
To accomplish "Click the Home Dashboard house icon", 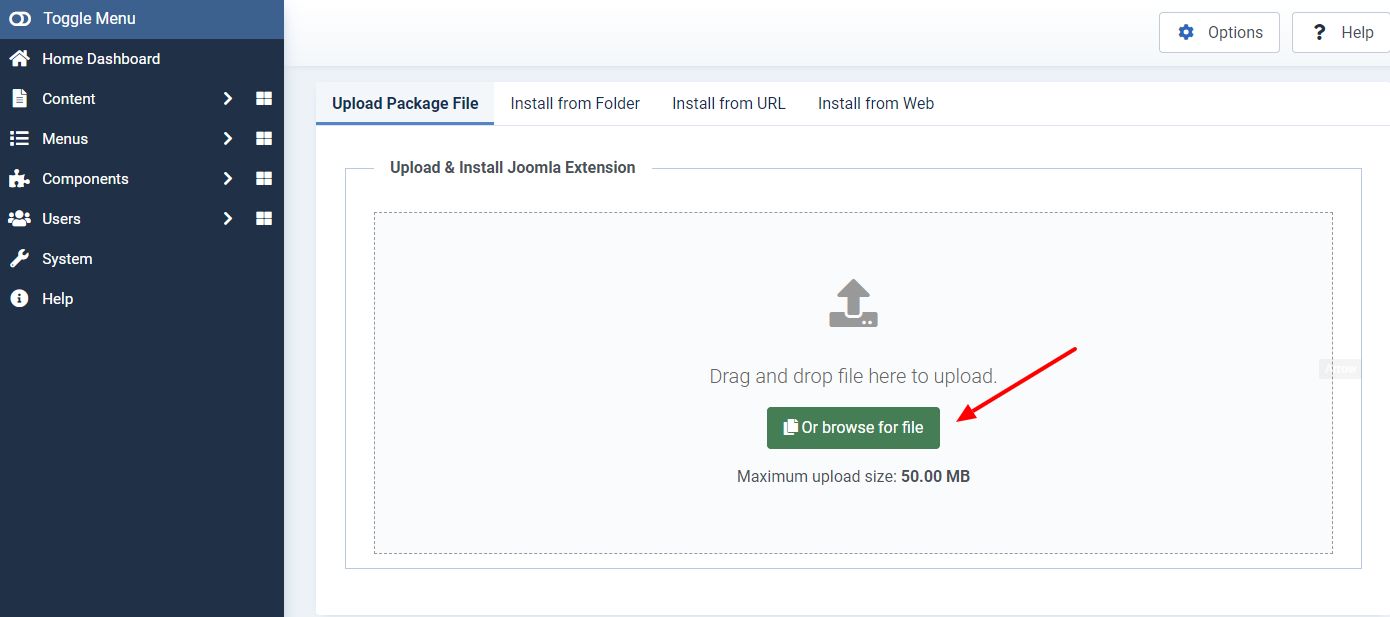I will tap(19, 59).
